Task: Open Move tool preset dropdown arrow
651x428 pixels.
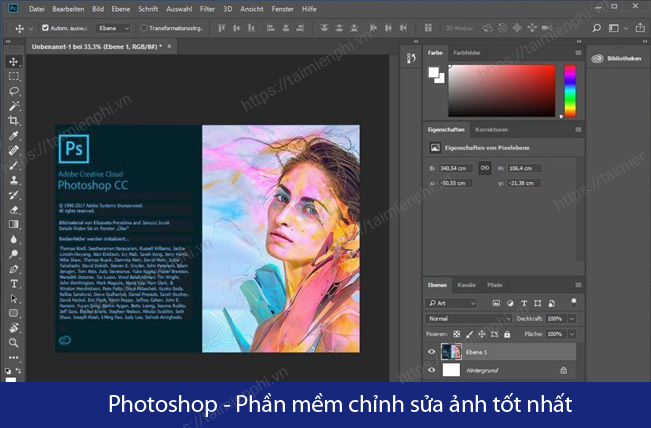Action: [31, 28]
